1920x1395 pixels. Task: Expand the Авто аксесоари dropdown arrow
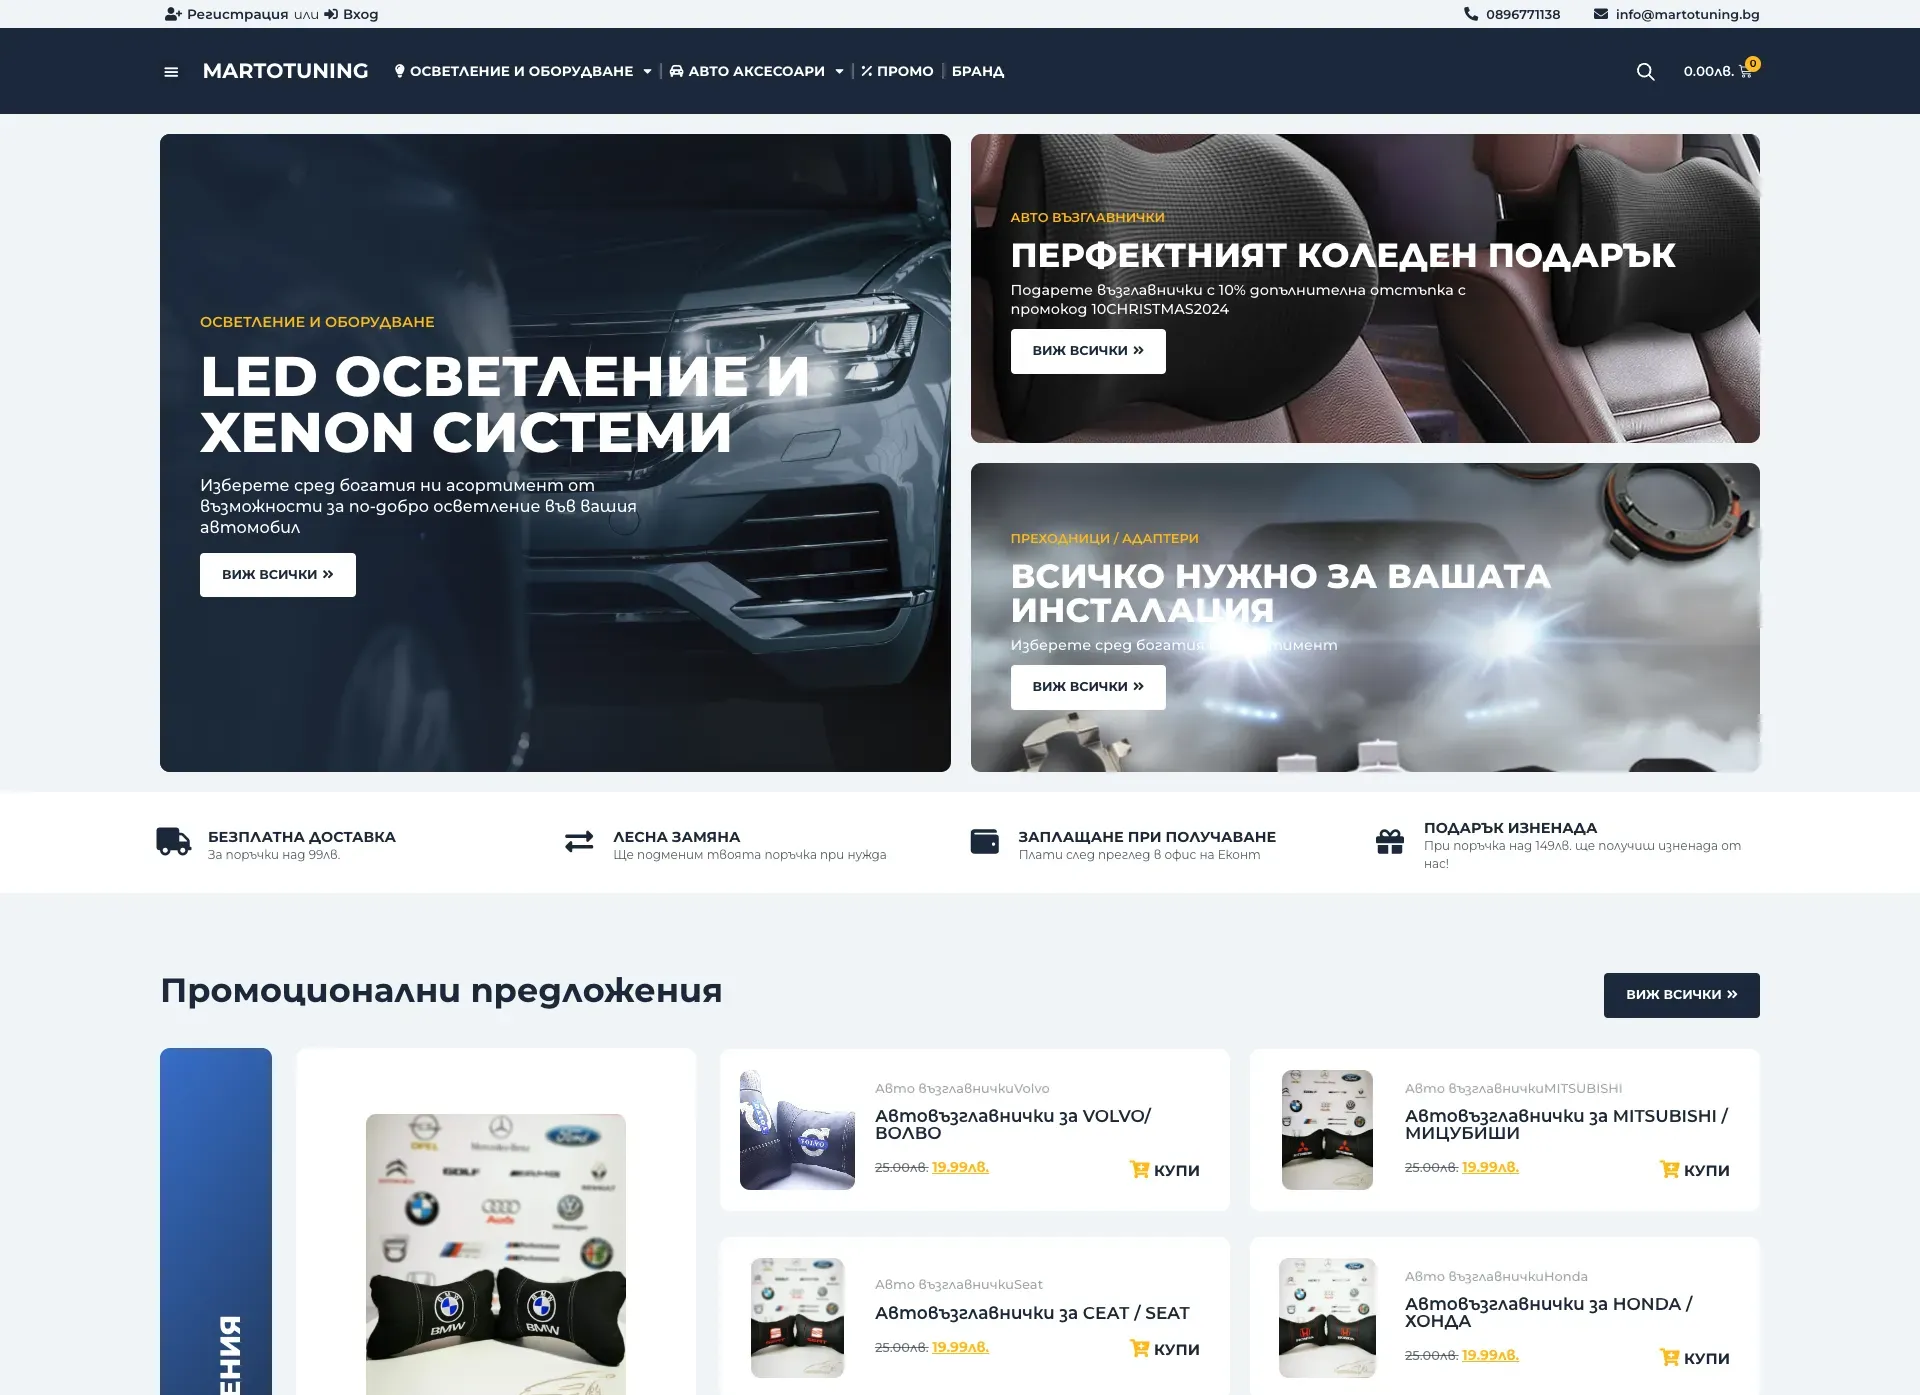coord(839,71)
